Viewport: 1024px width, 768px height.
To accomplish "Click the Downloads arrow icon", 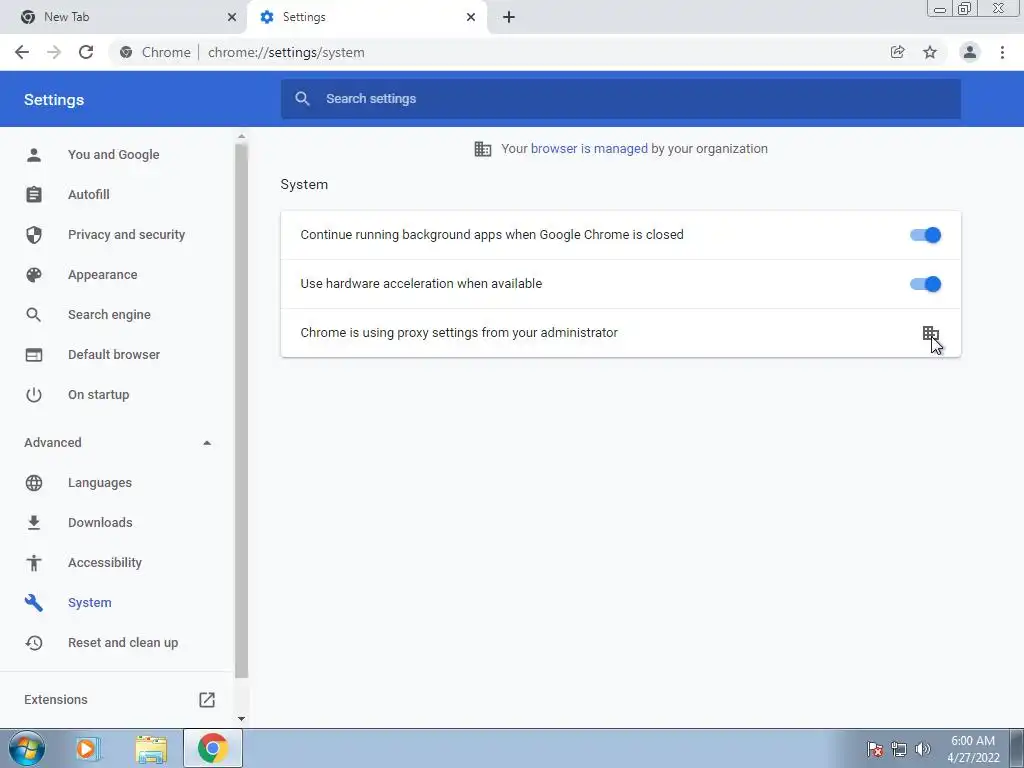I will (x=34, y=522).
